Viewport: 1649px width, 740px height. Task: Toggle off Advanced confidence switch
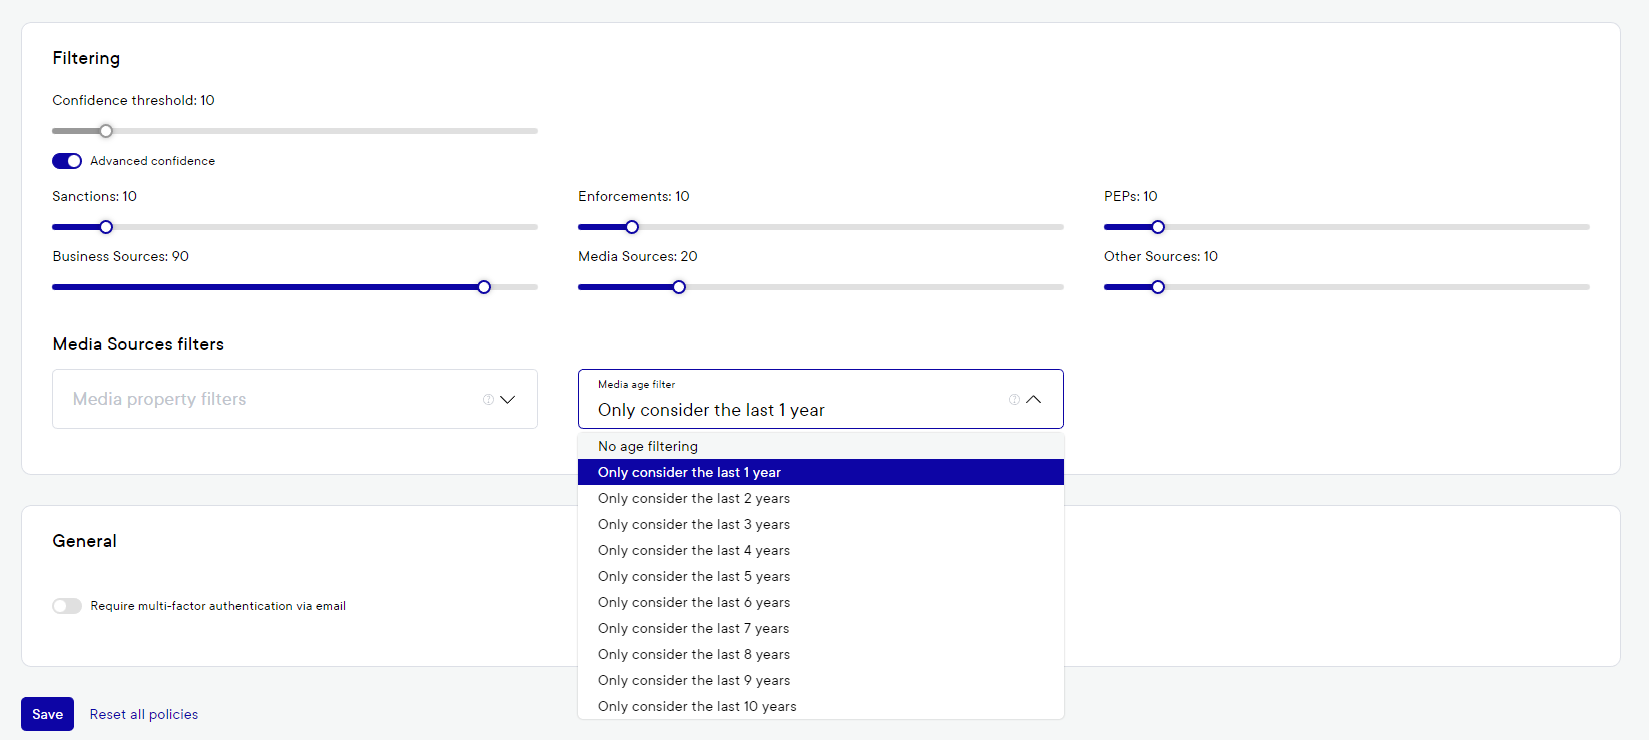pyautogui.click(x=67, y=161)
